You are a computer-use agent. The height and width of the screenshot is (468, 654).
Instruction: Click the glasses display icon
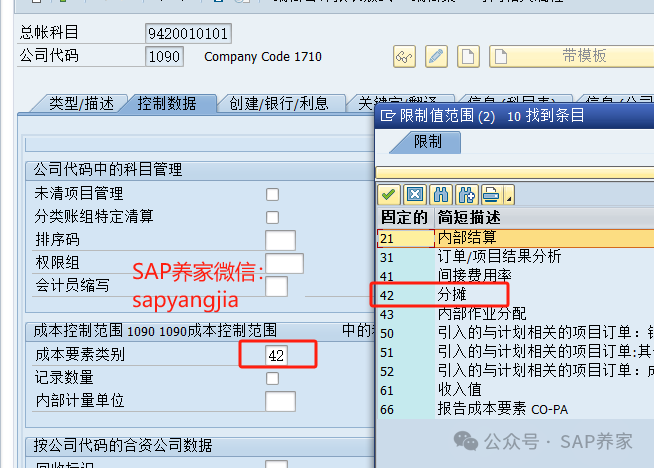tap(404, 57)
